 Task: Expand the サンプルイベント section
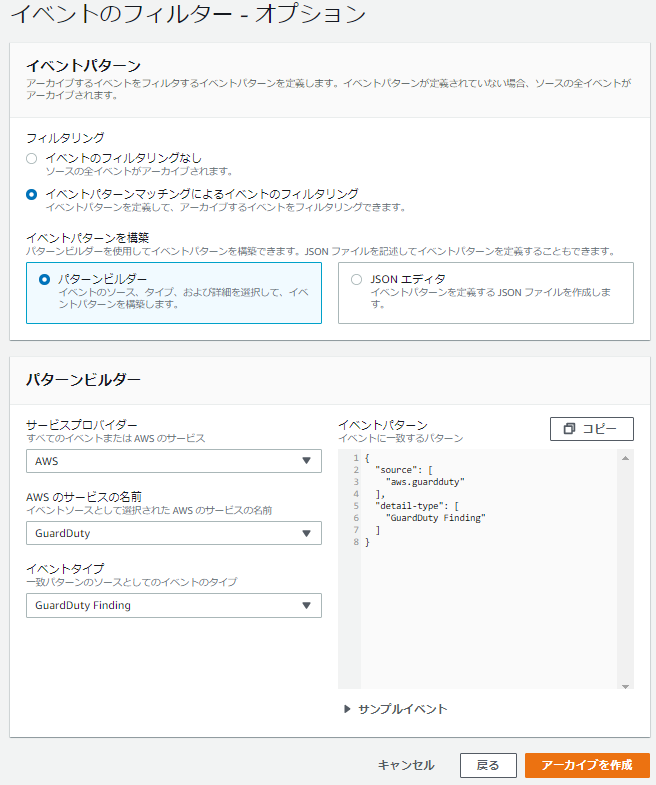pyautogui.click(x=396, y=709)
